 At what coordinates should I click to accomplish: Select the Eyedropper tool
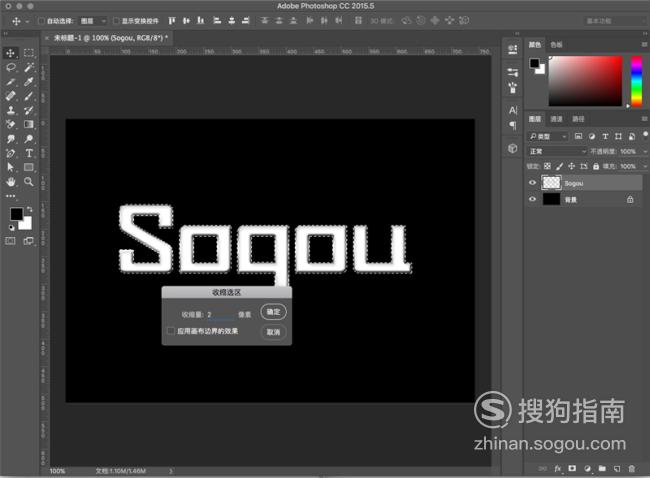29,82
